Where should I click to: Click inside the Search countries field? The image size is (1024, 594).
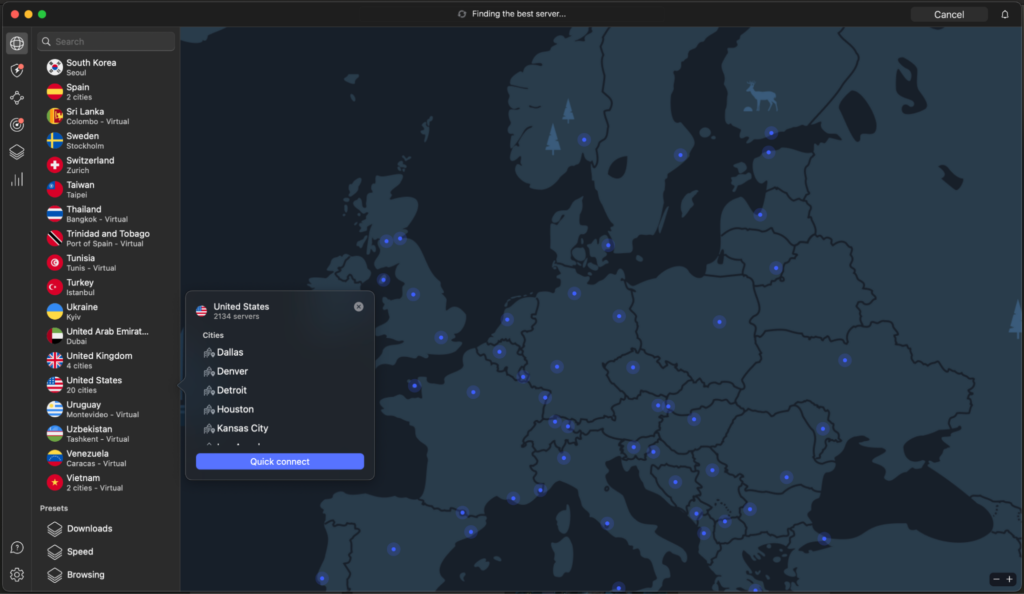[x=106, y=42]
